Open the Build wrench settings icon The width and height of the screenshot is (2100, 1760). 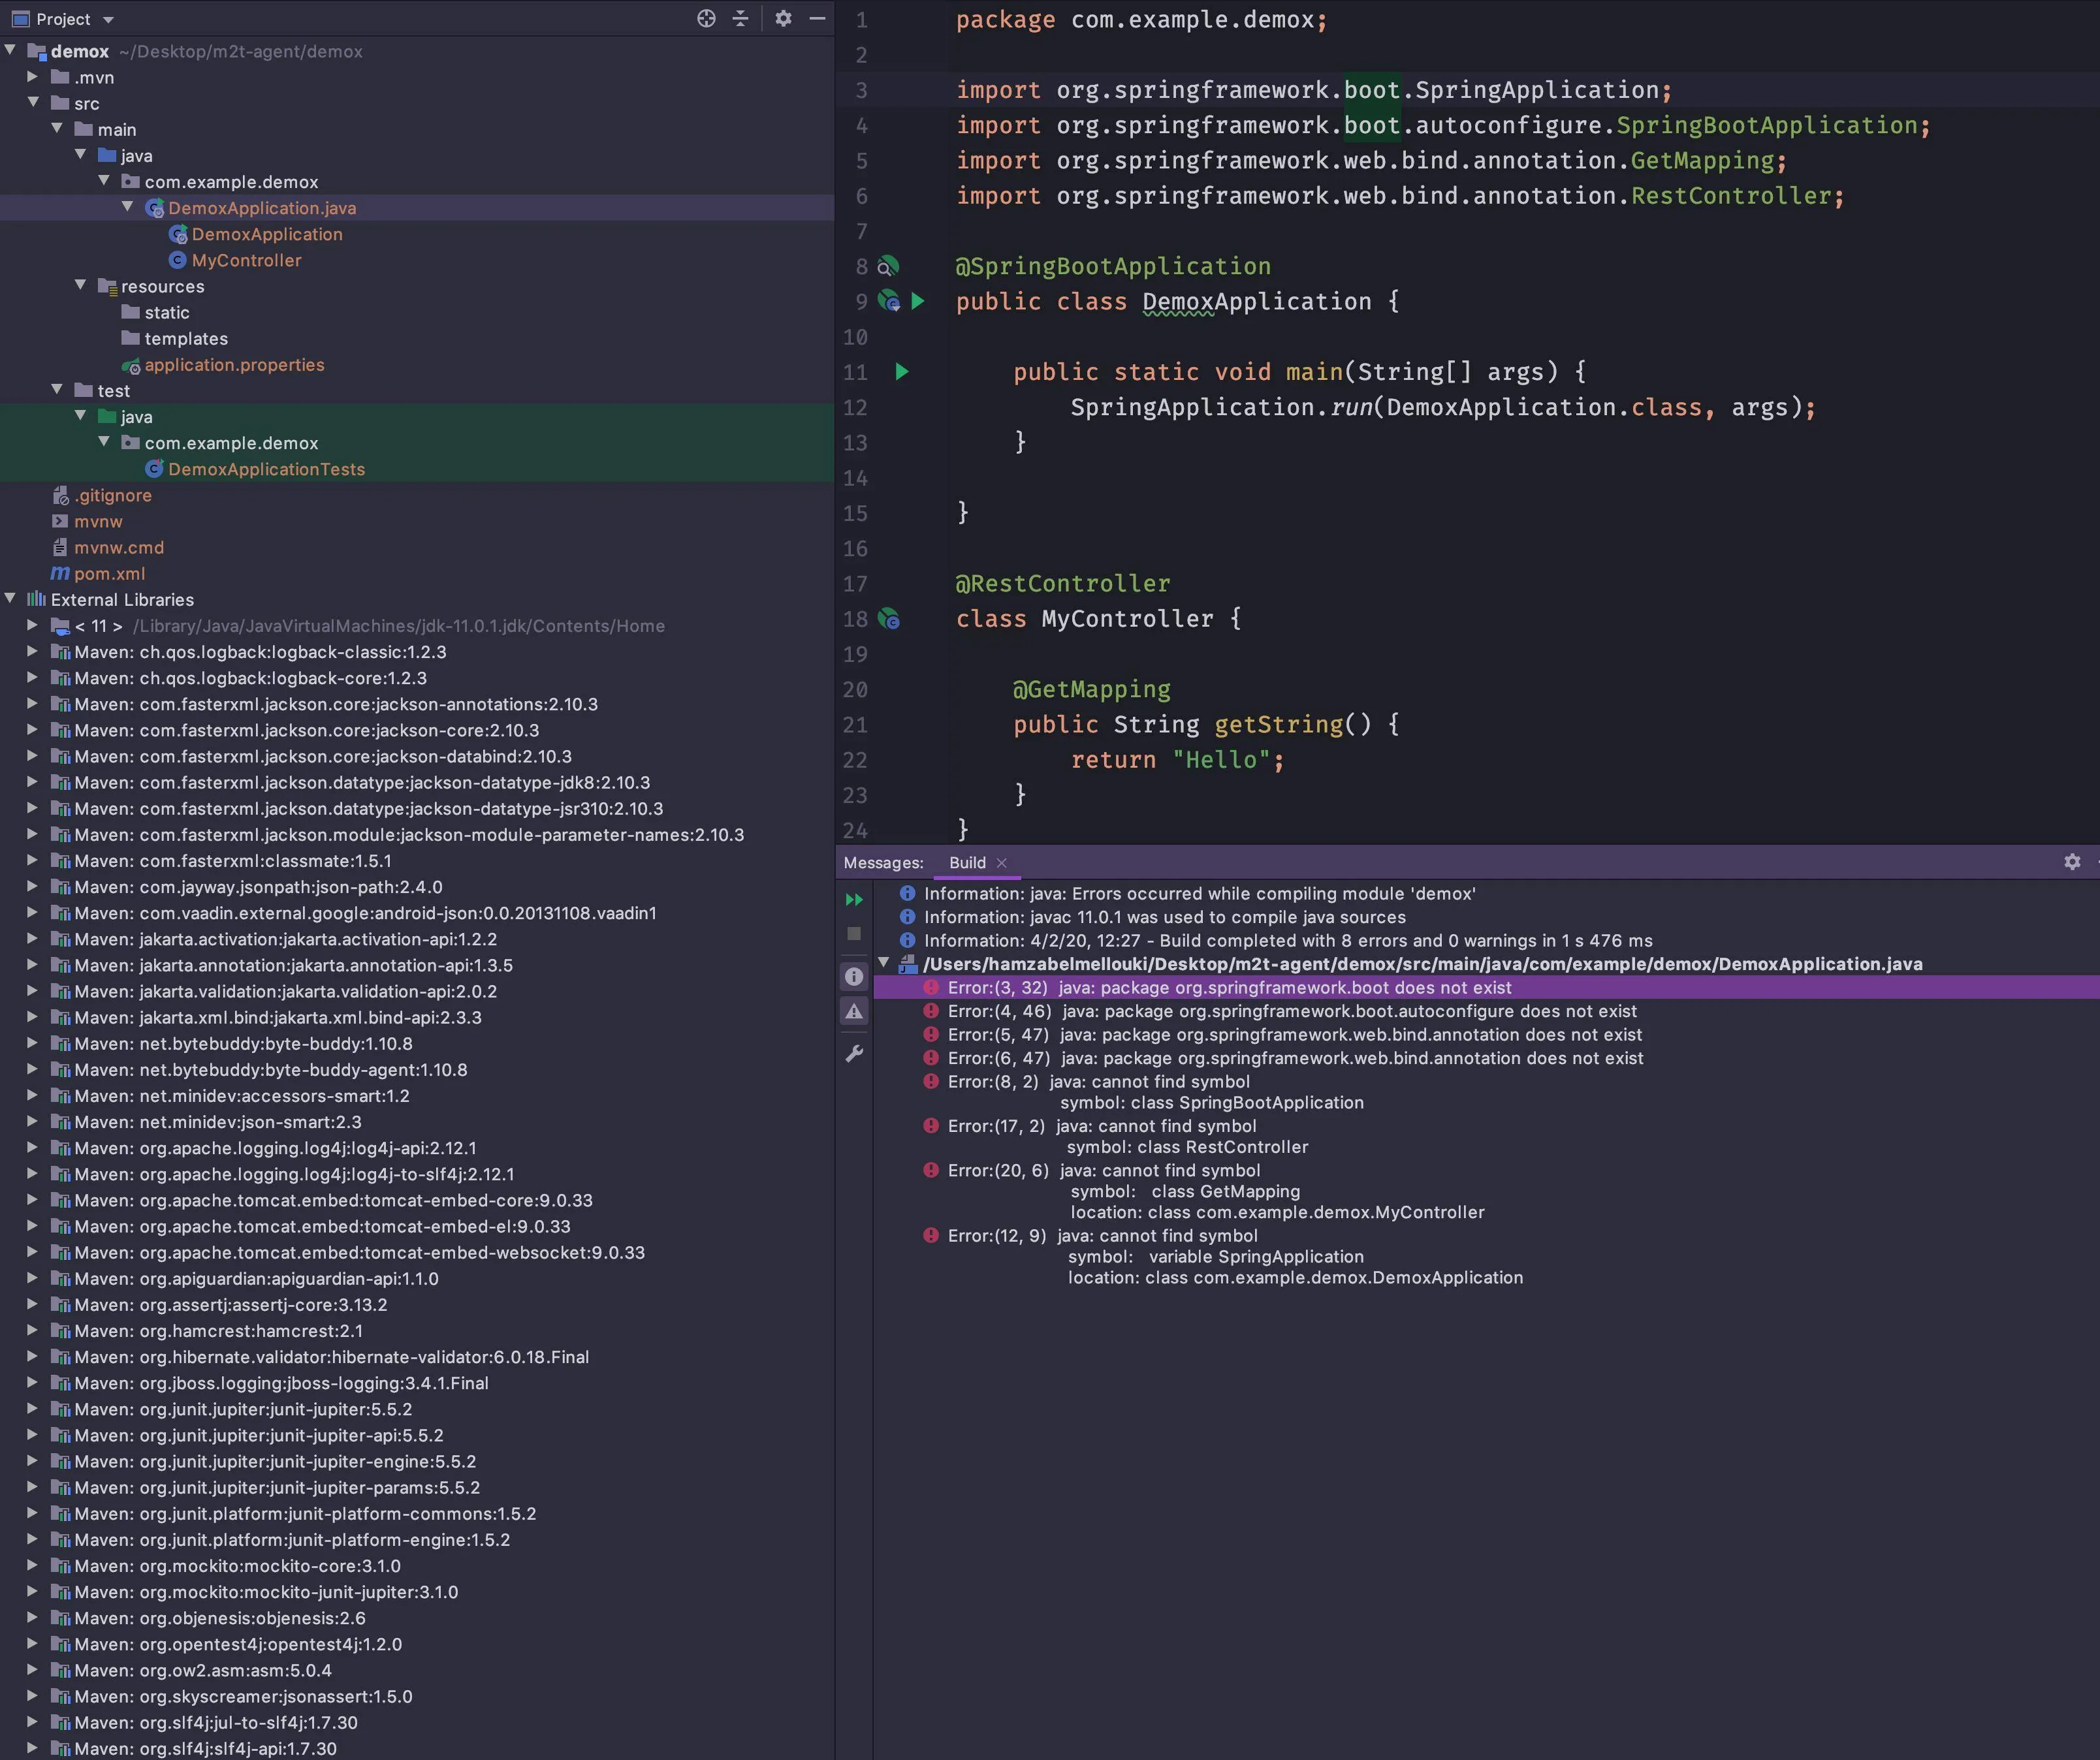coord(854,1053)
